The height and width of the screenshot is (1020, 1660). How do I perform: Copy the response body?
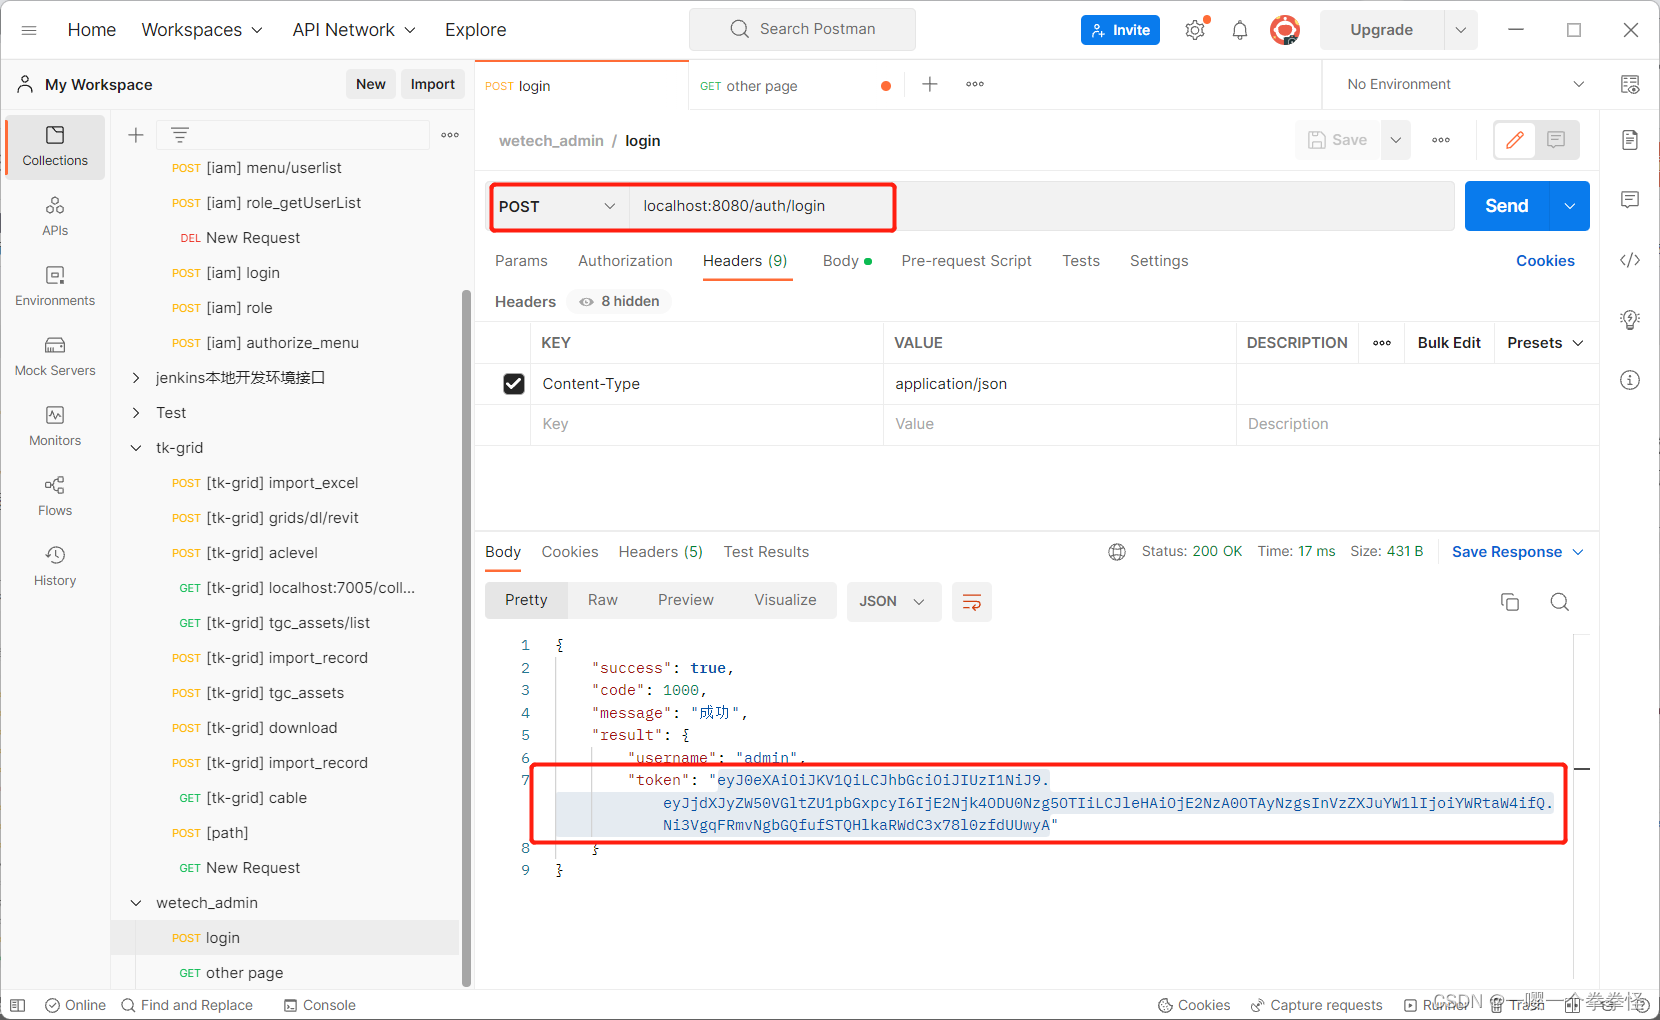1510,602
